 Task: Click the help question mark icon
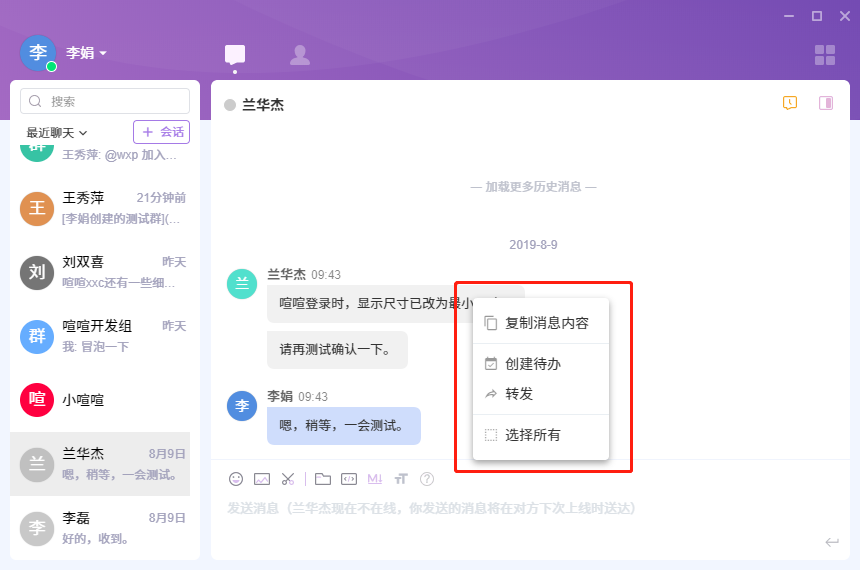[x=427, y=479]
